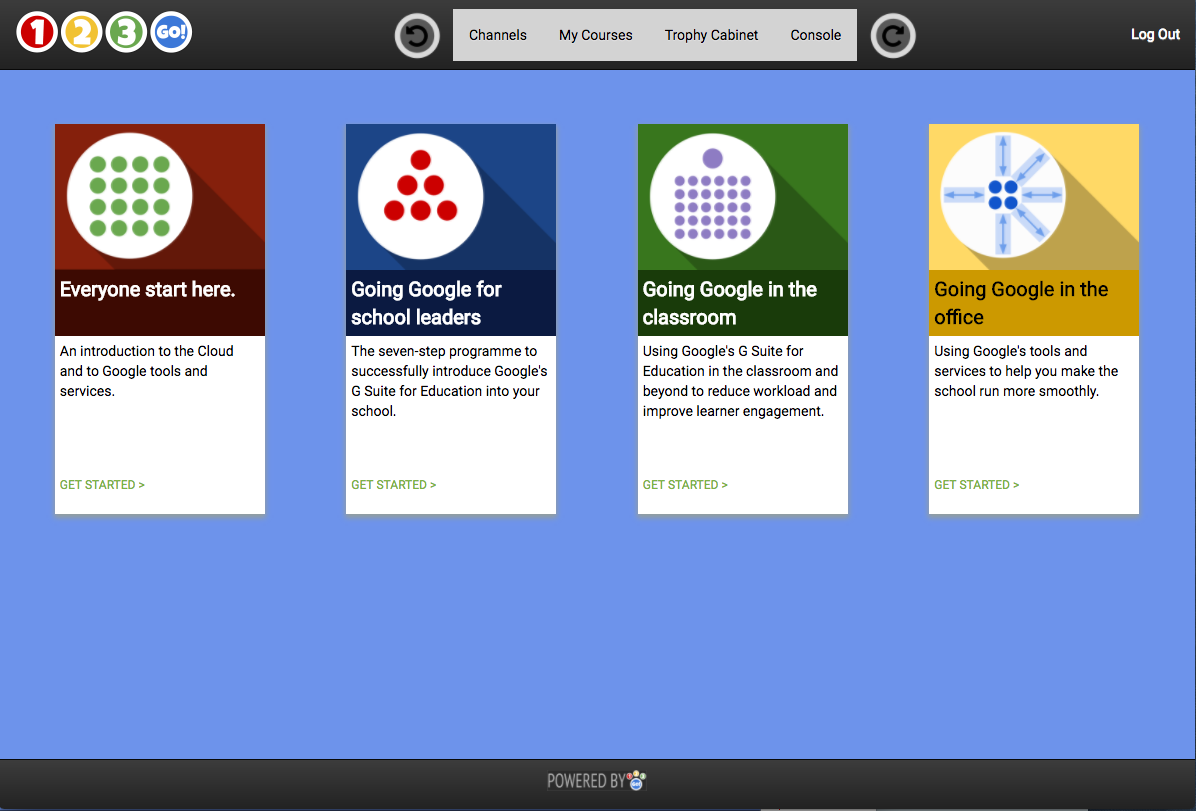Open the 'Everyone start here.' course title
1196x811 pixels.
pos(148,290)
